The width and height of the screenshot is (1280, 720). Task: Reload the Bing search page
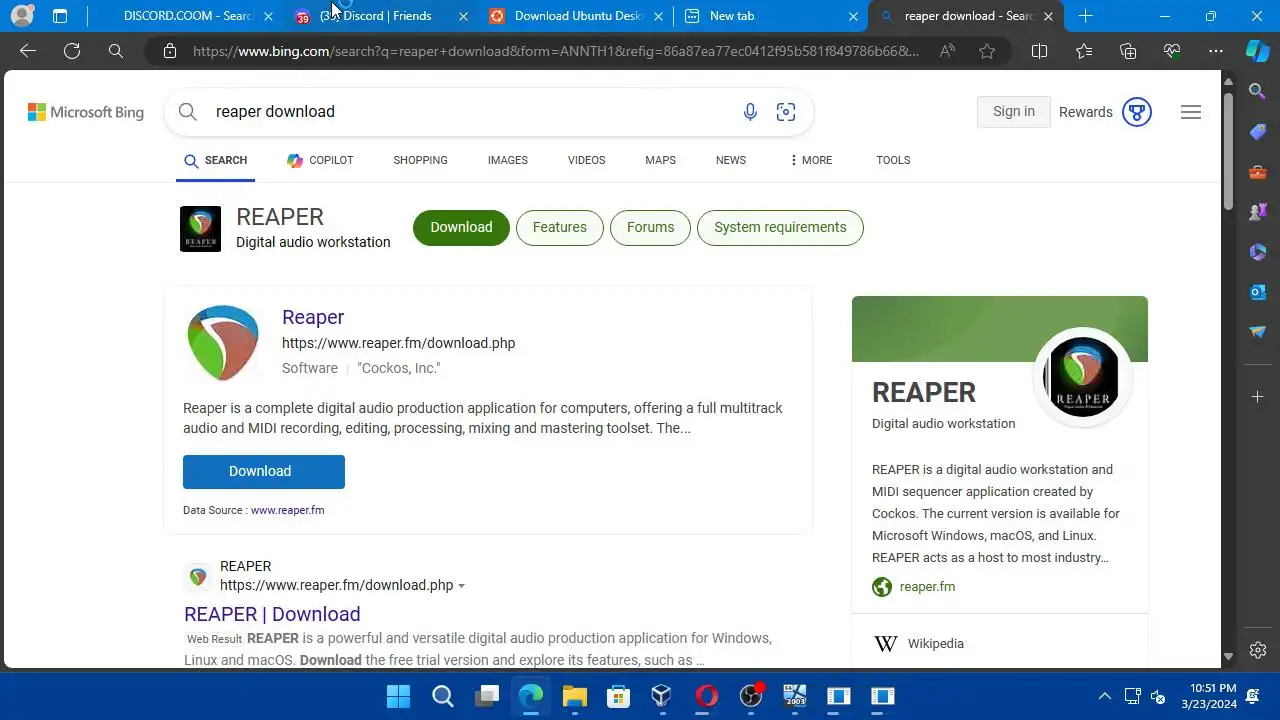pos(72,51)
